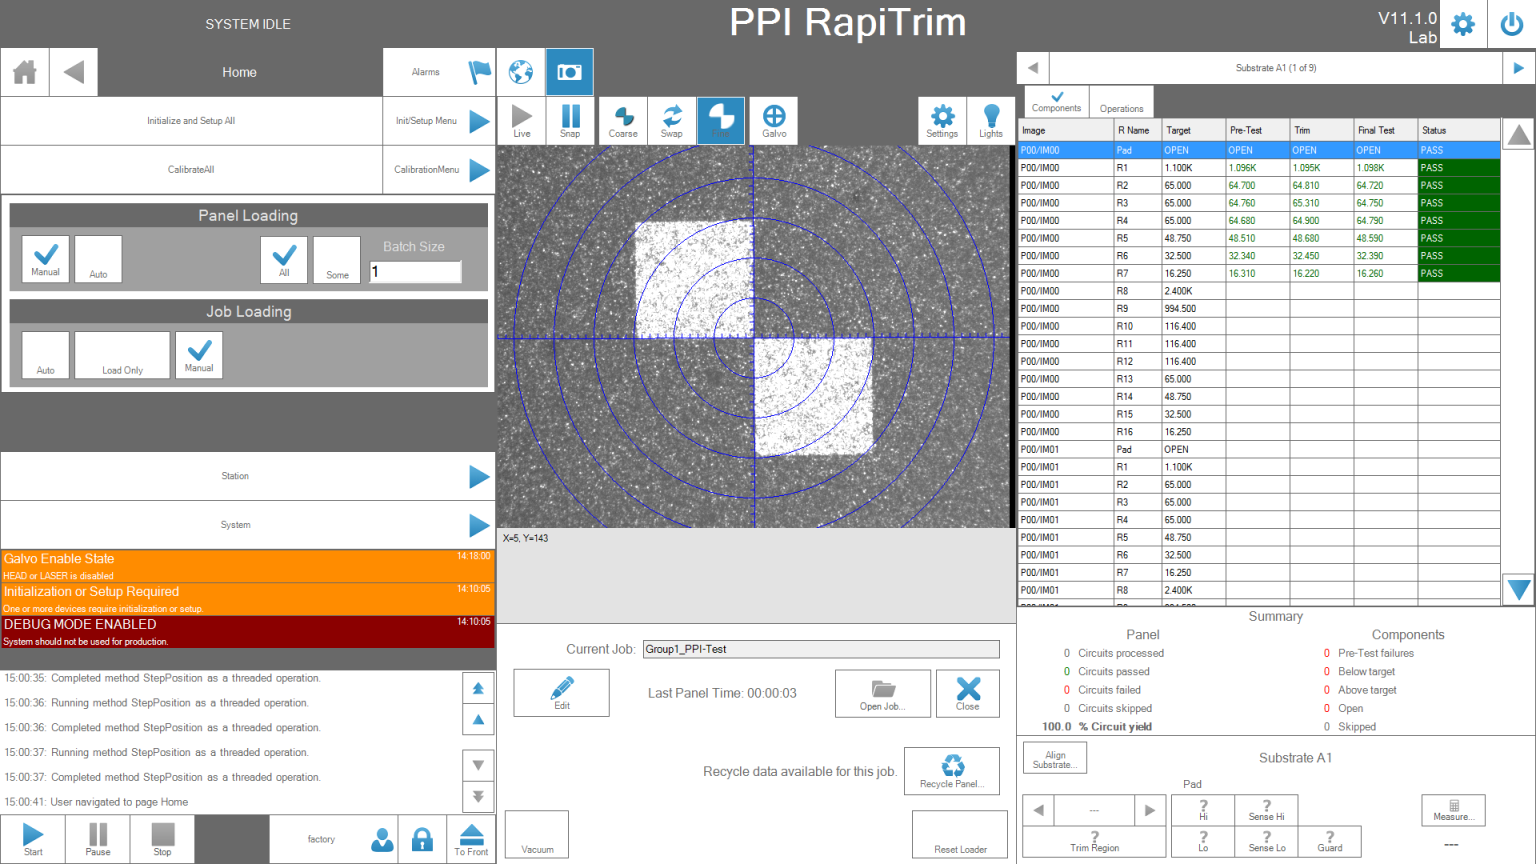Switch to the Operations tab
Viewport: 1536px width, 864px height.
tap(1120, 101)
